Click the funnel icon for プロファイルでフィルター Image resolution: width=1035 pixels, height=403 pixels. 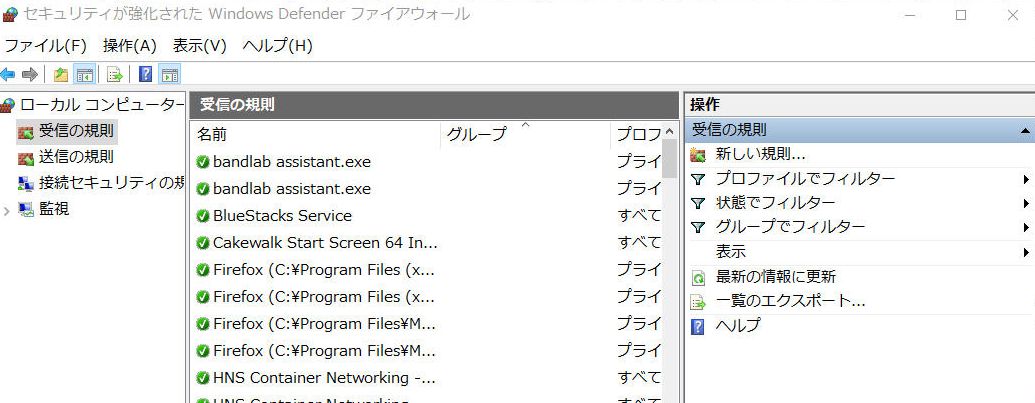coord(698,179)
